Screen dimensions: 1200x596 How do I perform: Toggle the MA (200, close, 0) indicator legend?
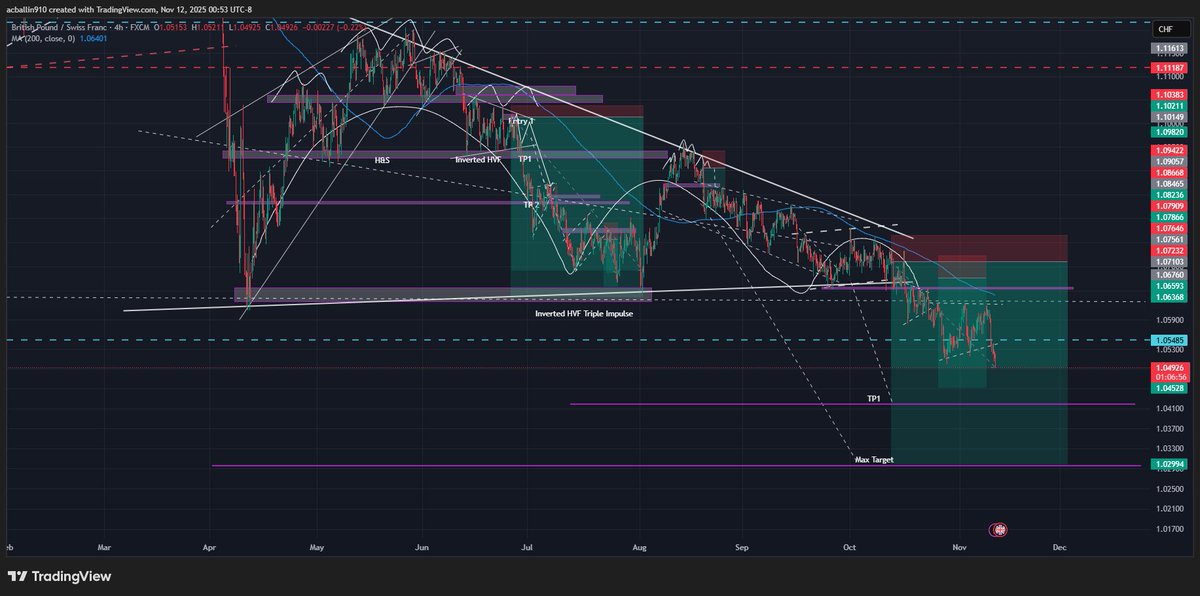(44, 38)
